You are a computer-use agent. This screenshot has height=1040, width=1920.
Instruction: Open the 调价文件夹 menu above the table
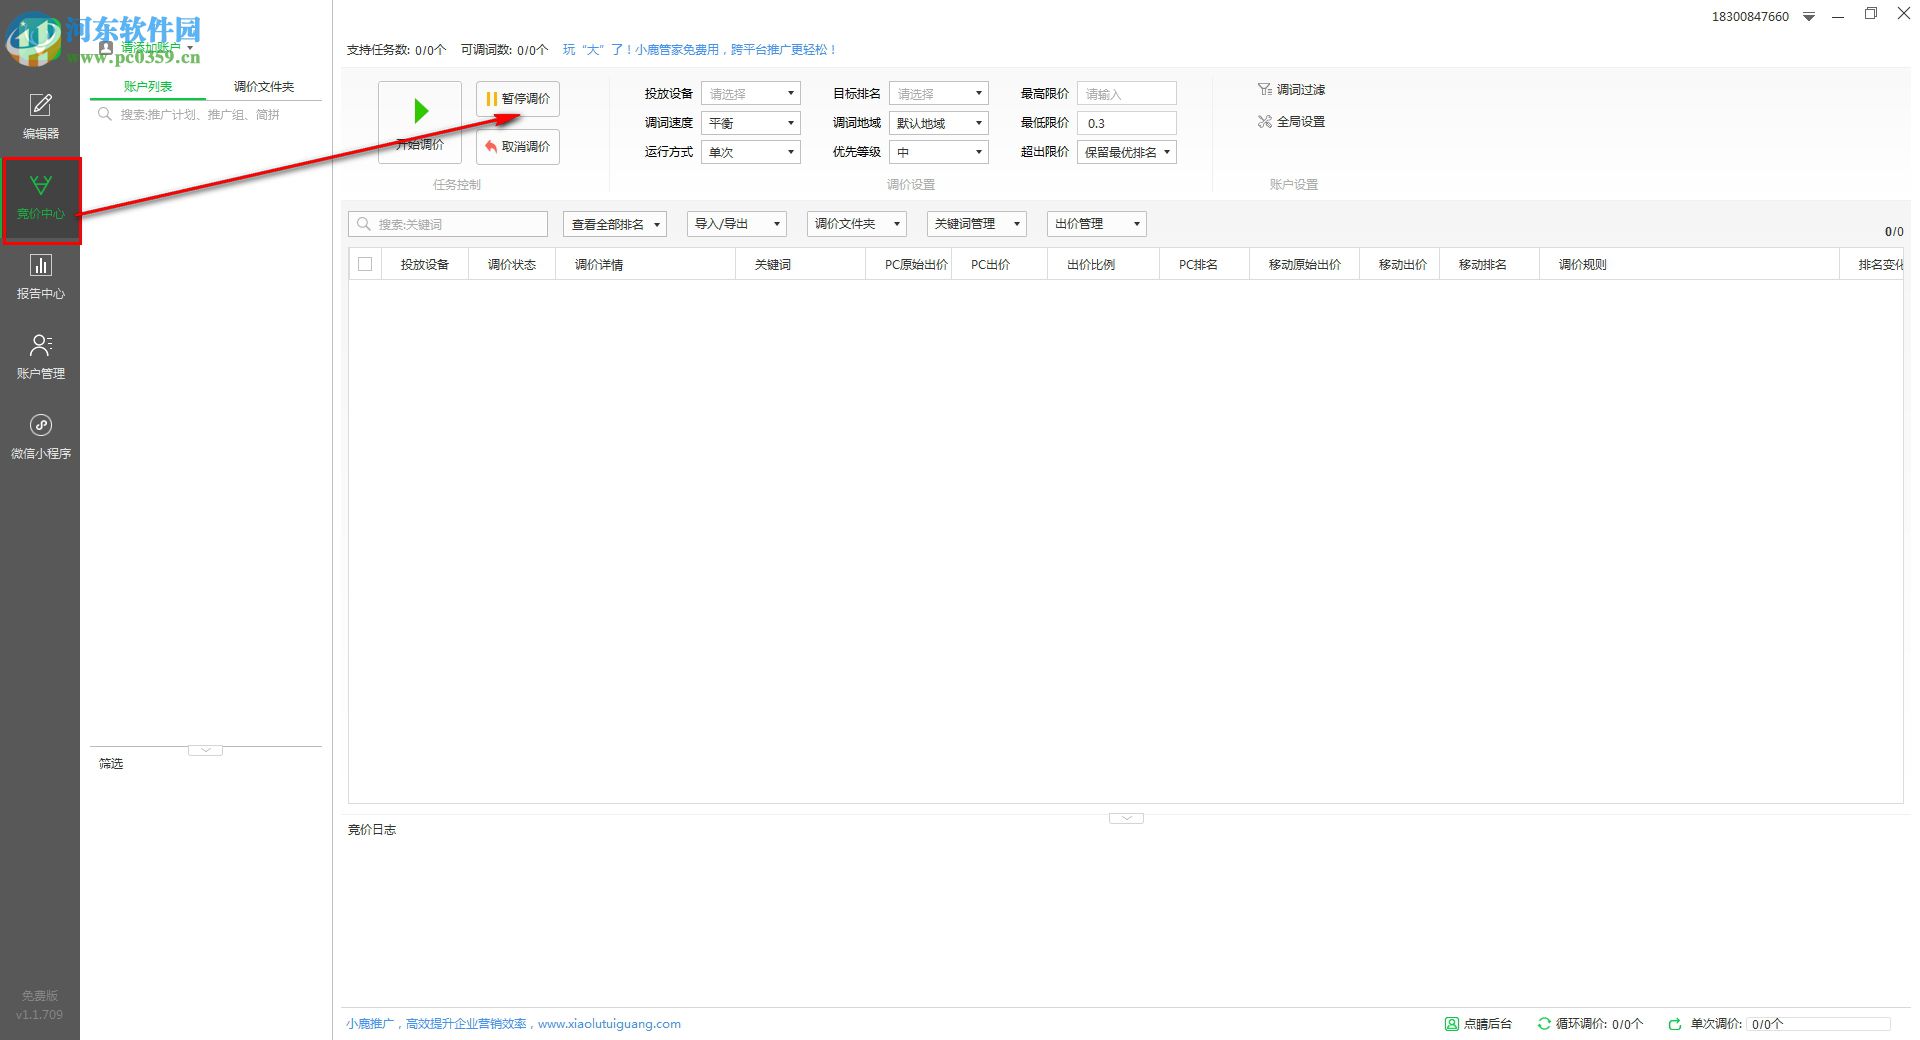(857, 224)
